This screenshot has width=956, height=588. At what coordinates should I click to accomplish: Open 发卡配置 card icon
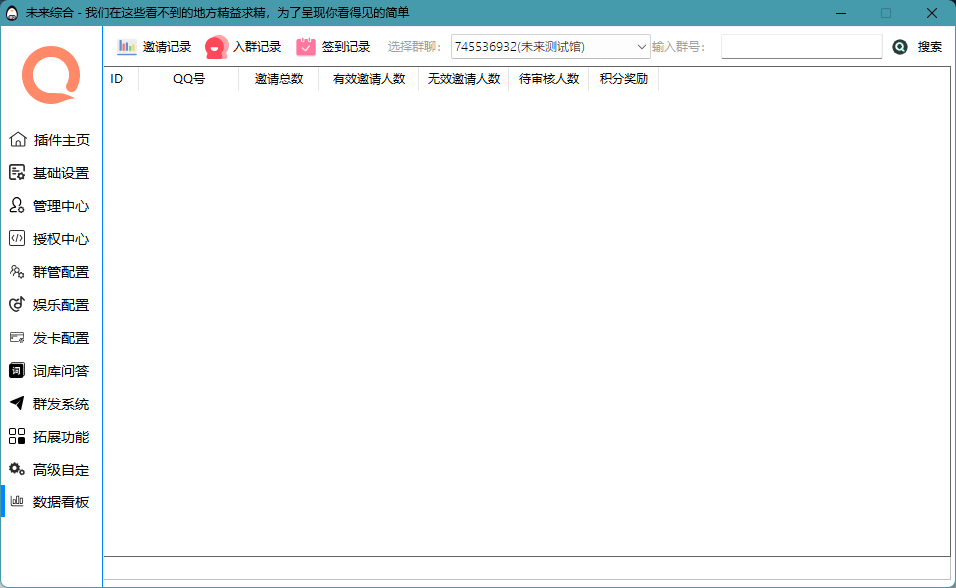[x=17, y=338]
